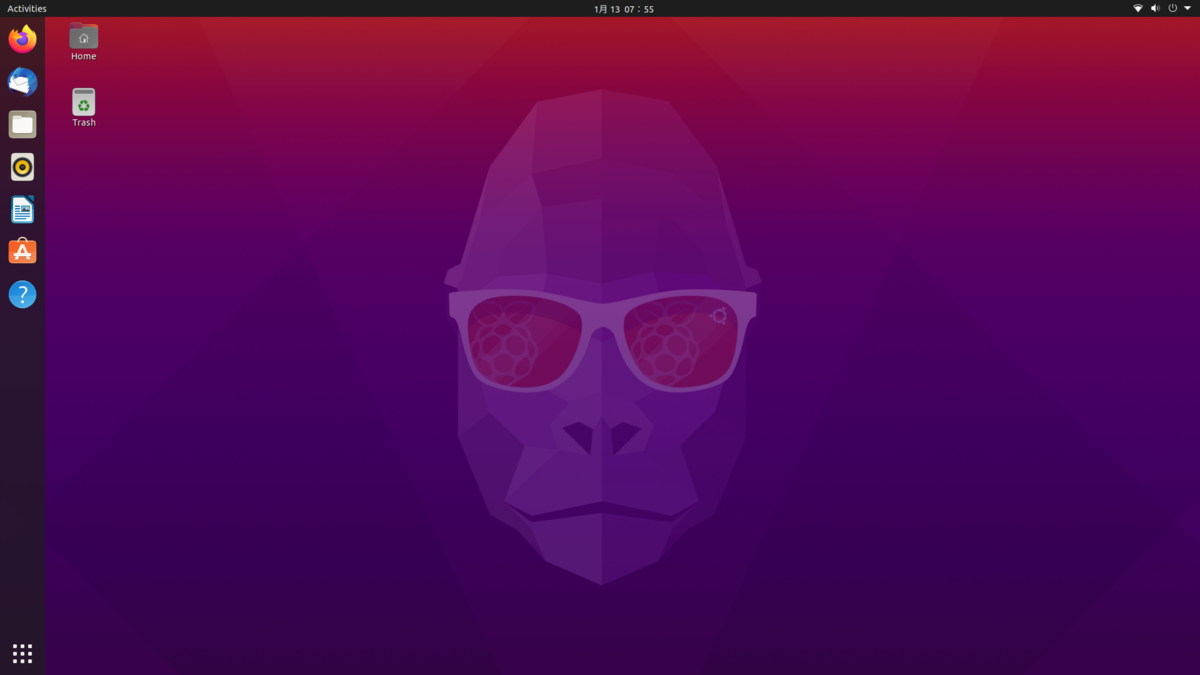Click the "Trash" label under its icon
The width and height of the screenshot is (1200, 675).
[83, 122]
